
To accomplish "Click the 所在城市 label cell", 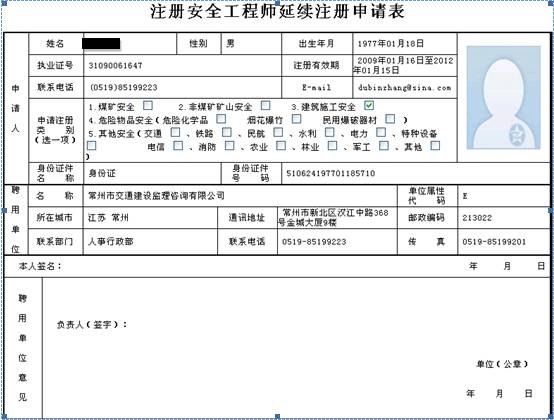I will (x=55, y=218).
